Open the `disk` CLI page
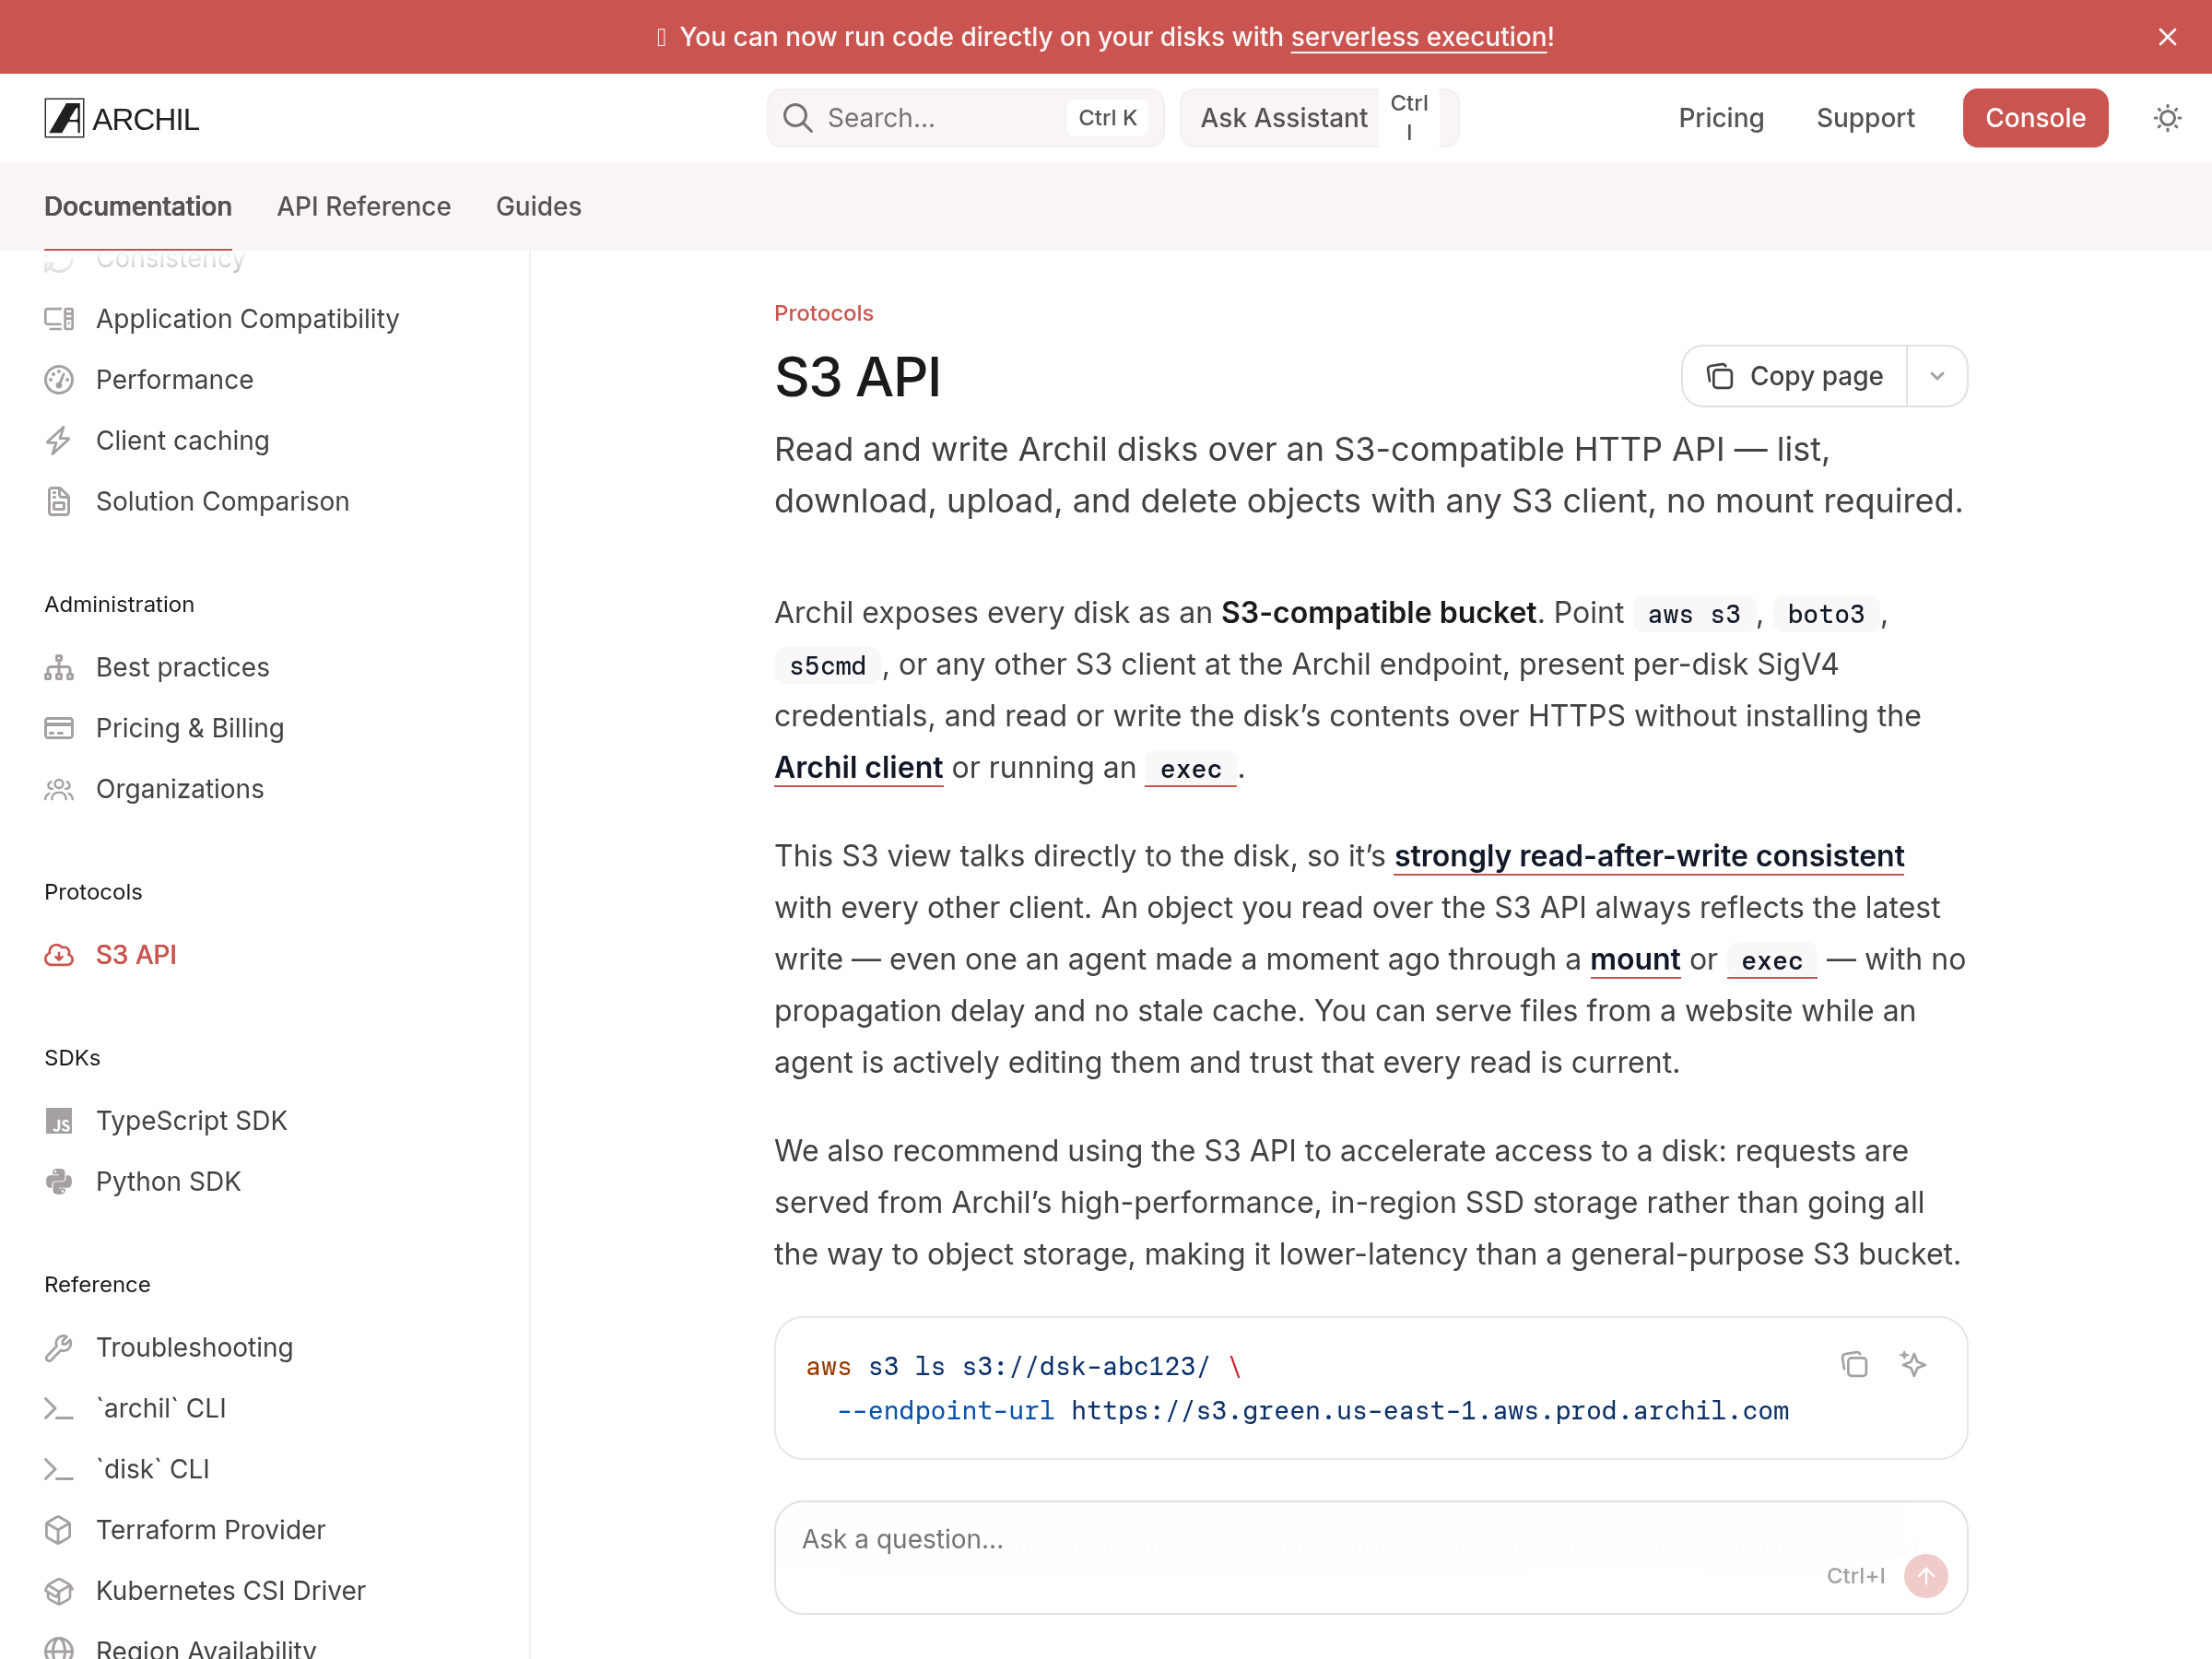The height and width of the screenshot is (1659, 2212). [153, 1471]
